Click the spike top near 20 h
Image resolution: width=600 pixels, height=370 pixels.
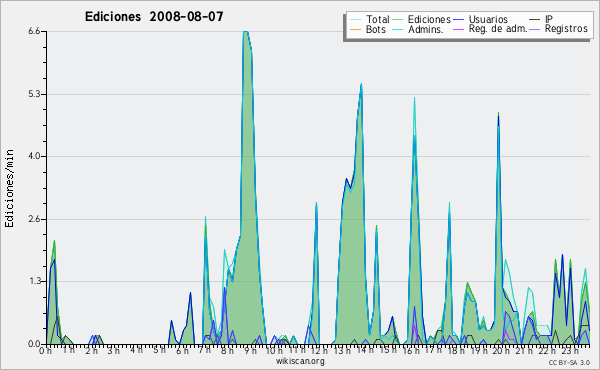[498, 114]
